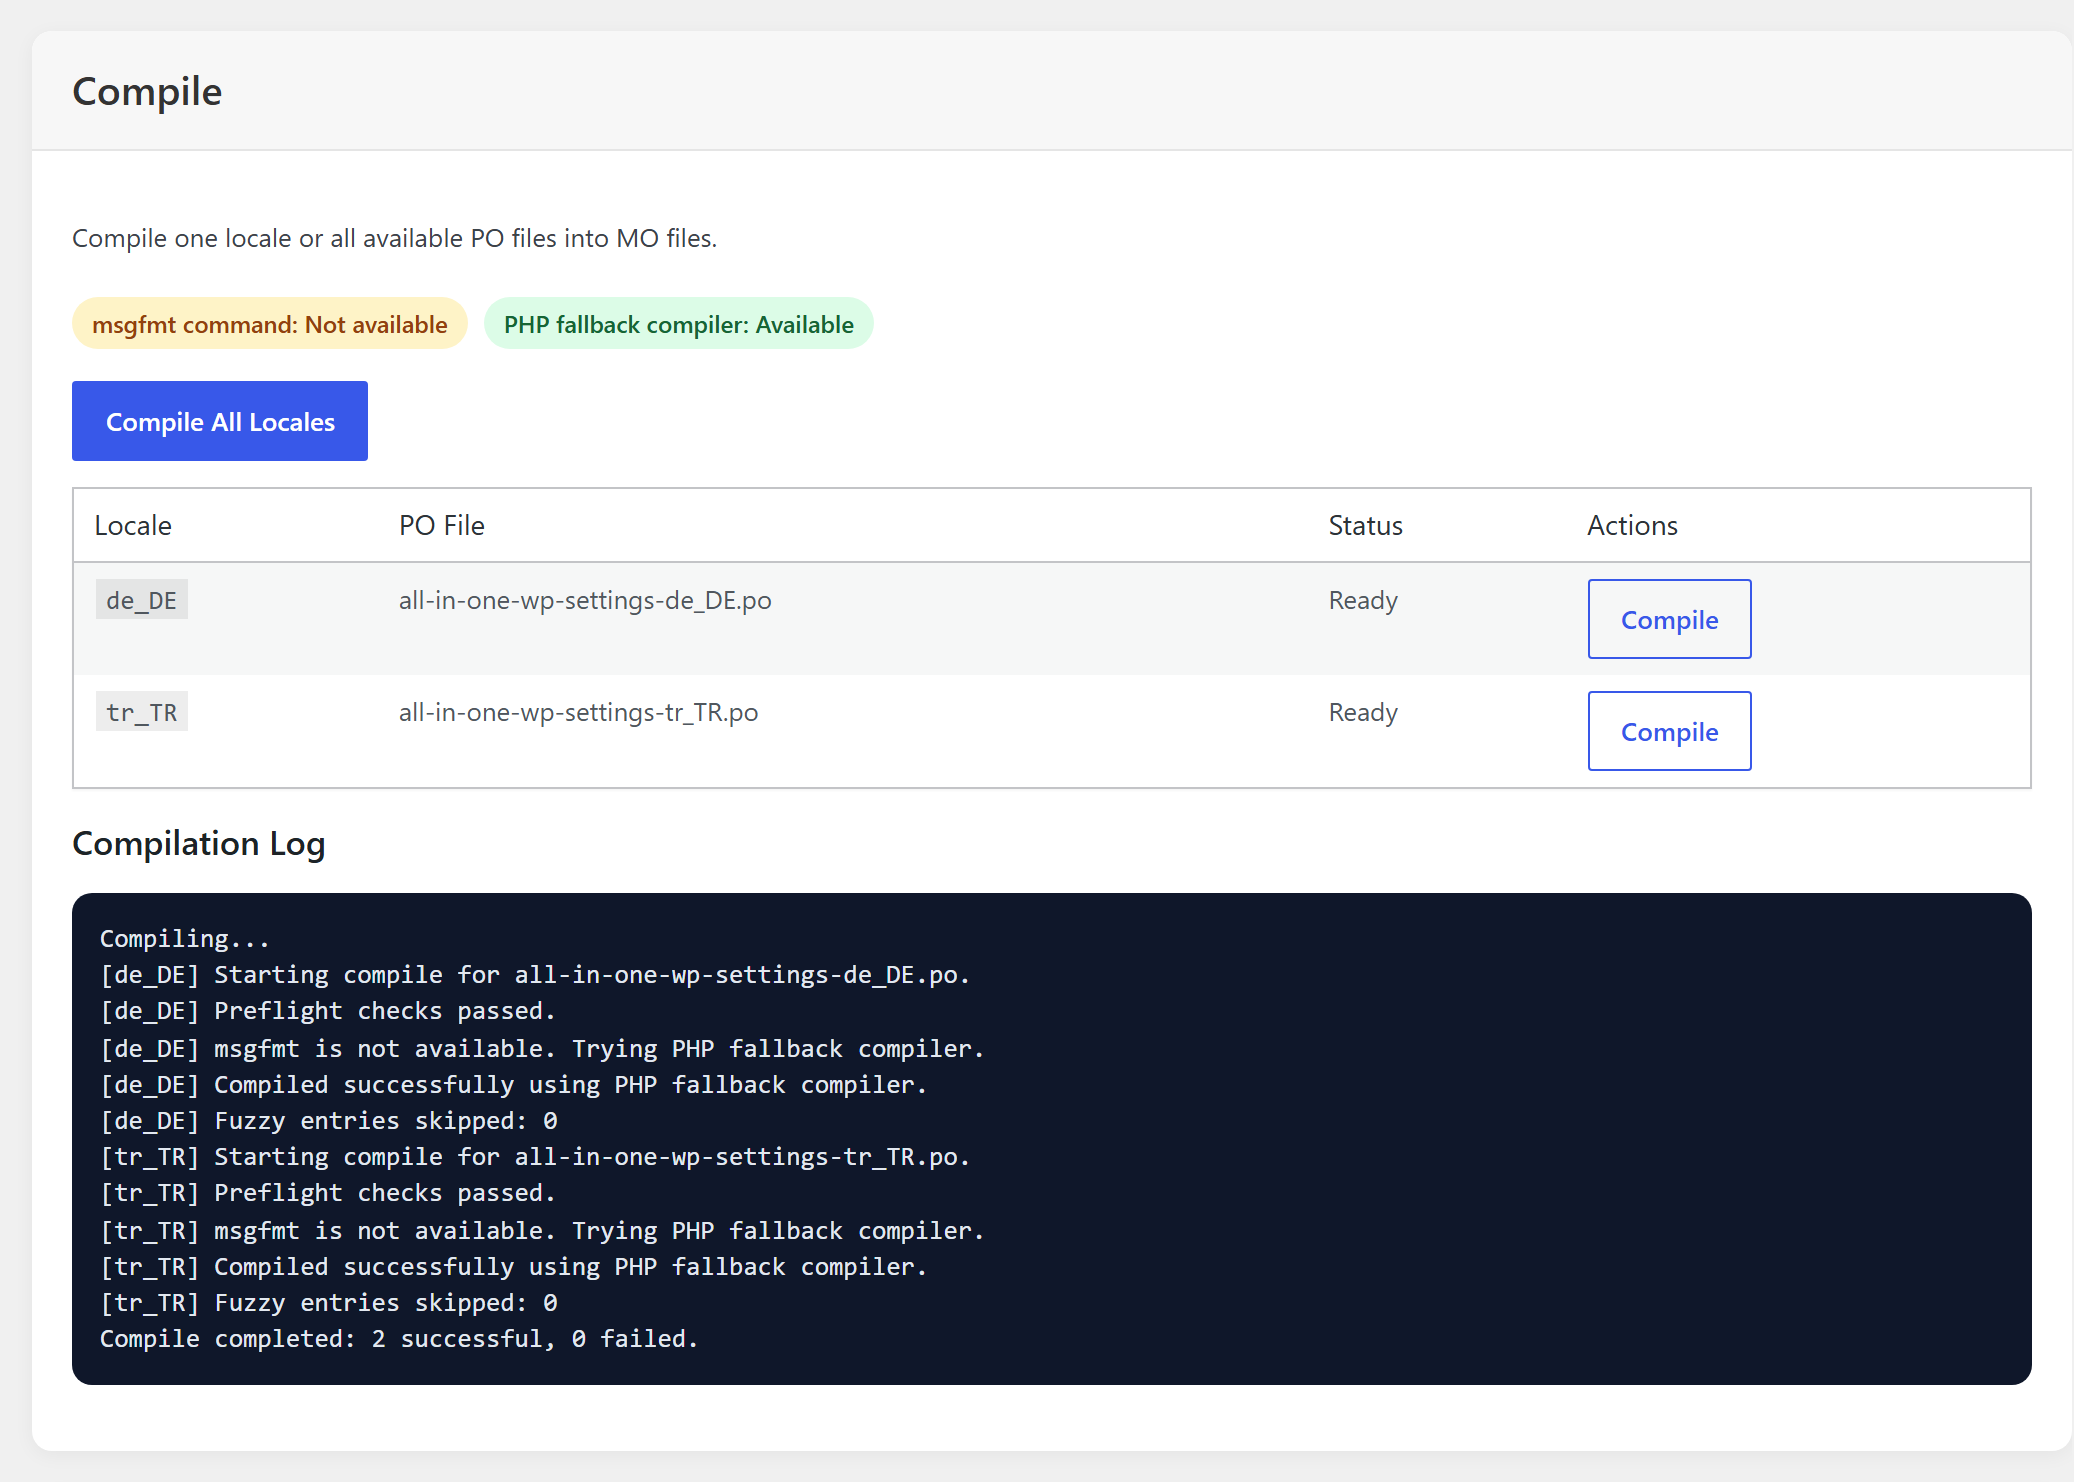
Task: Click the de_DE locale code
Action: click(x=142, y=600)
